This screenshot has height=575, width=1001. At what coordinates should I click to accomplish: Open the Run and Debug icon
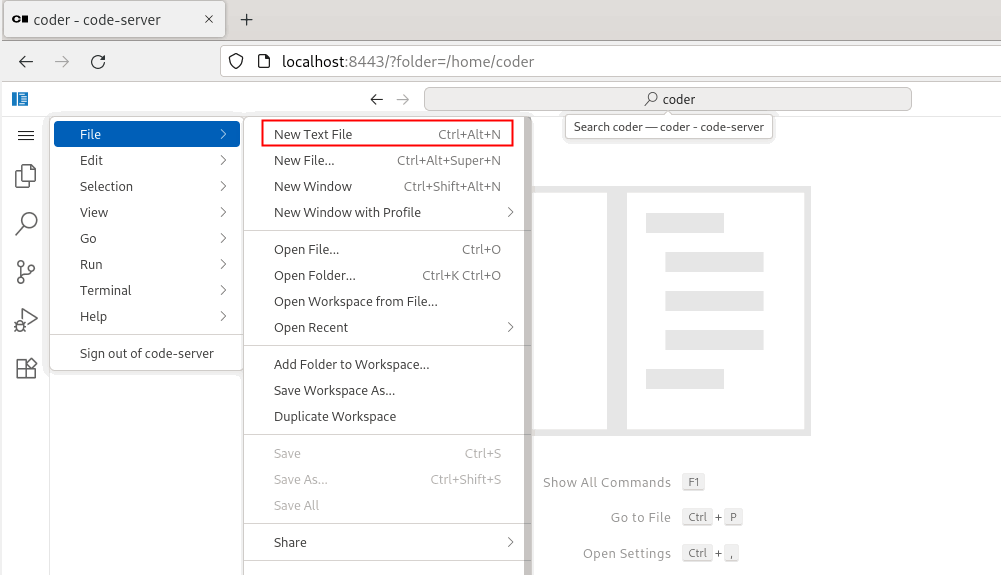tap(26, 320)
